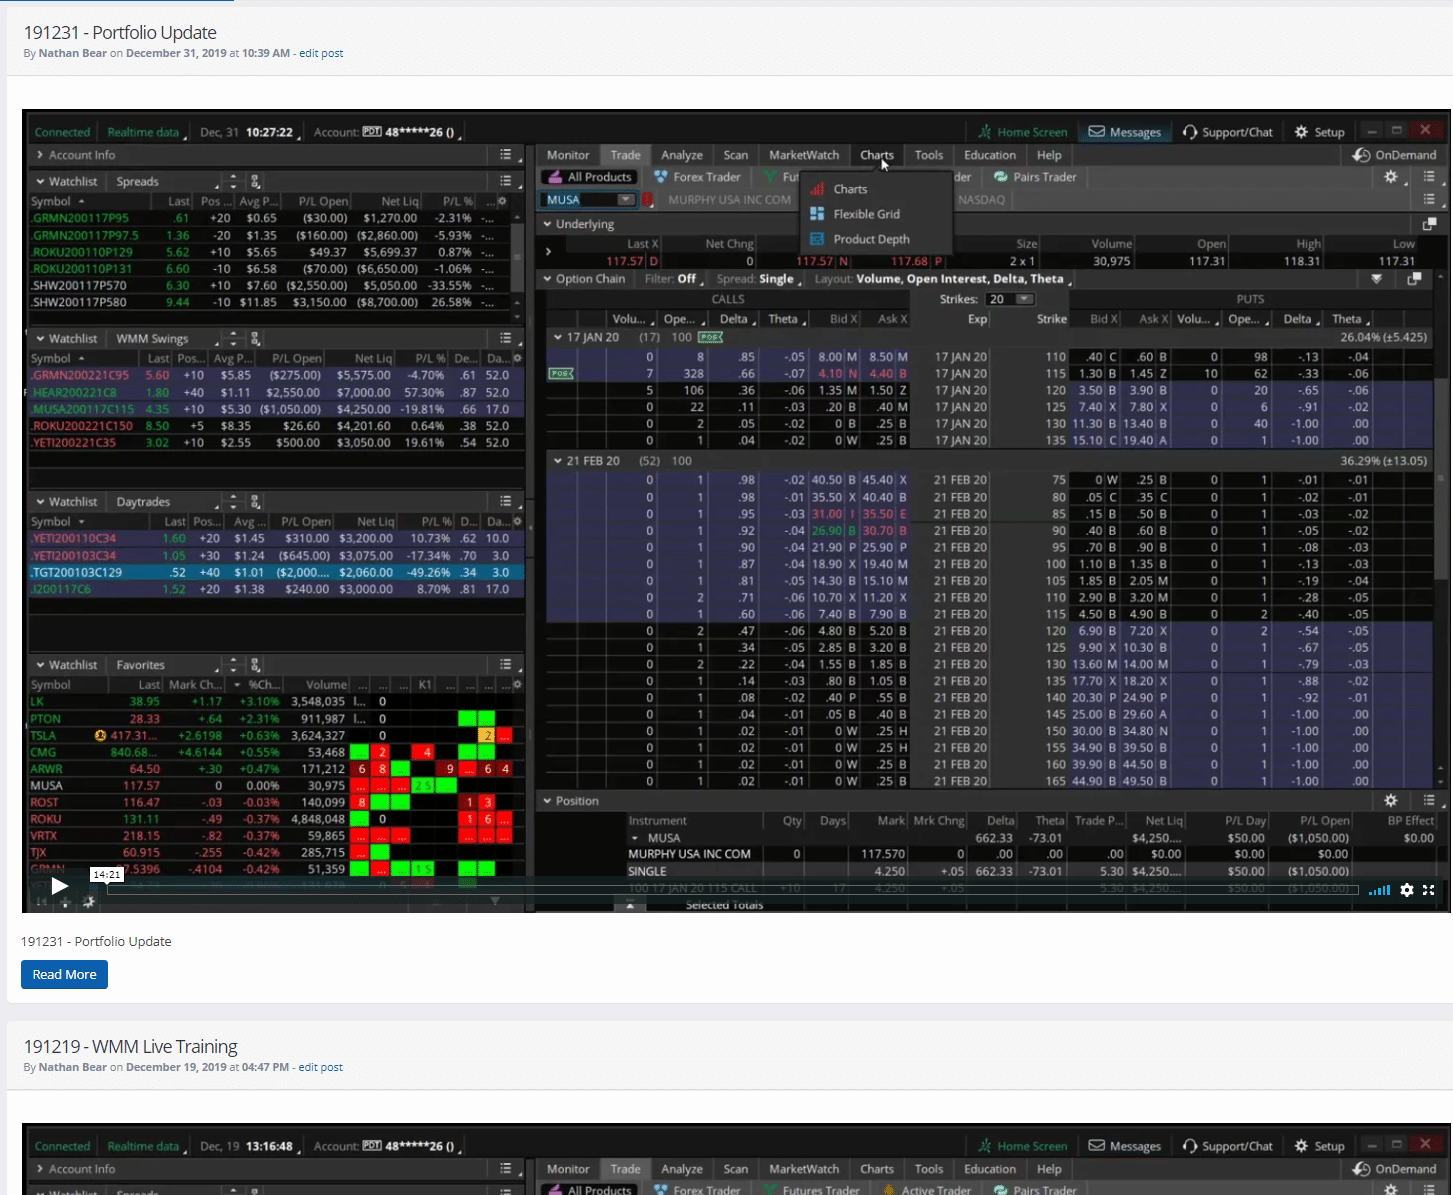The height and width of the screenshot is (1195, 1453).
Task: Click link icon on Favorites watchlist
Action: 255,665
